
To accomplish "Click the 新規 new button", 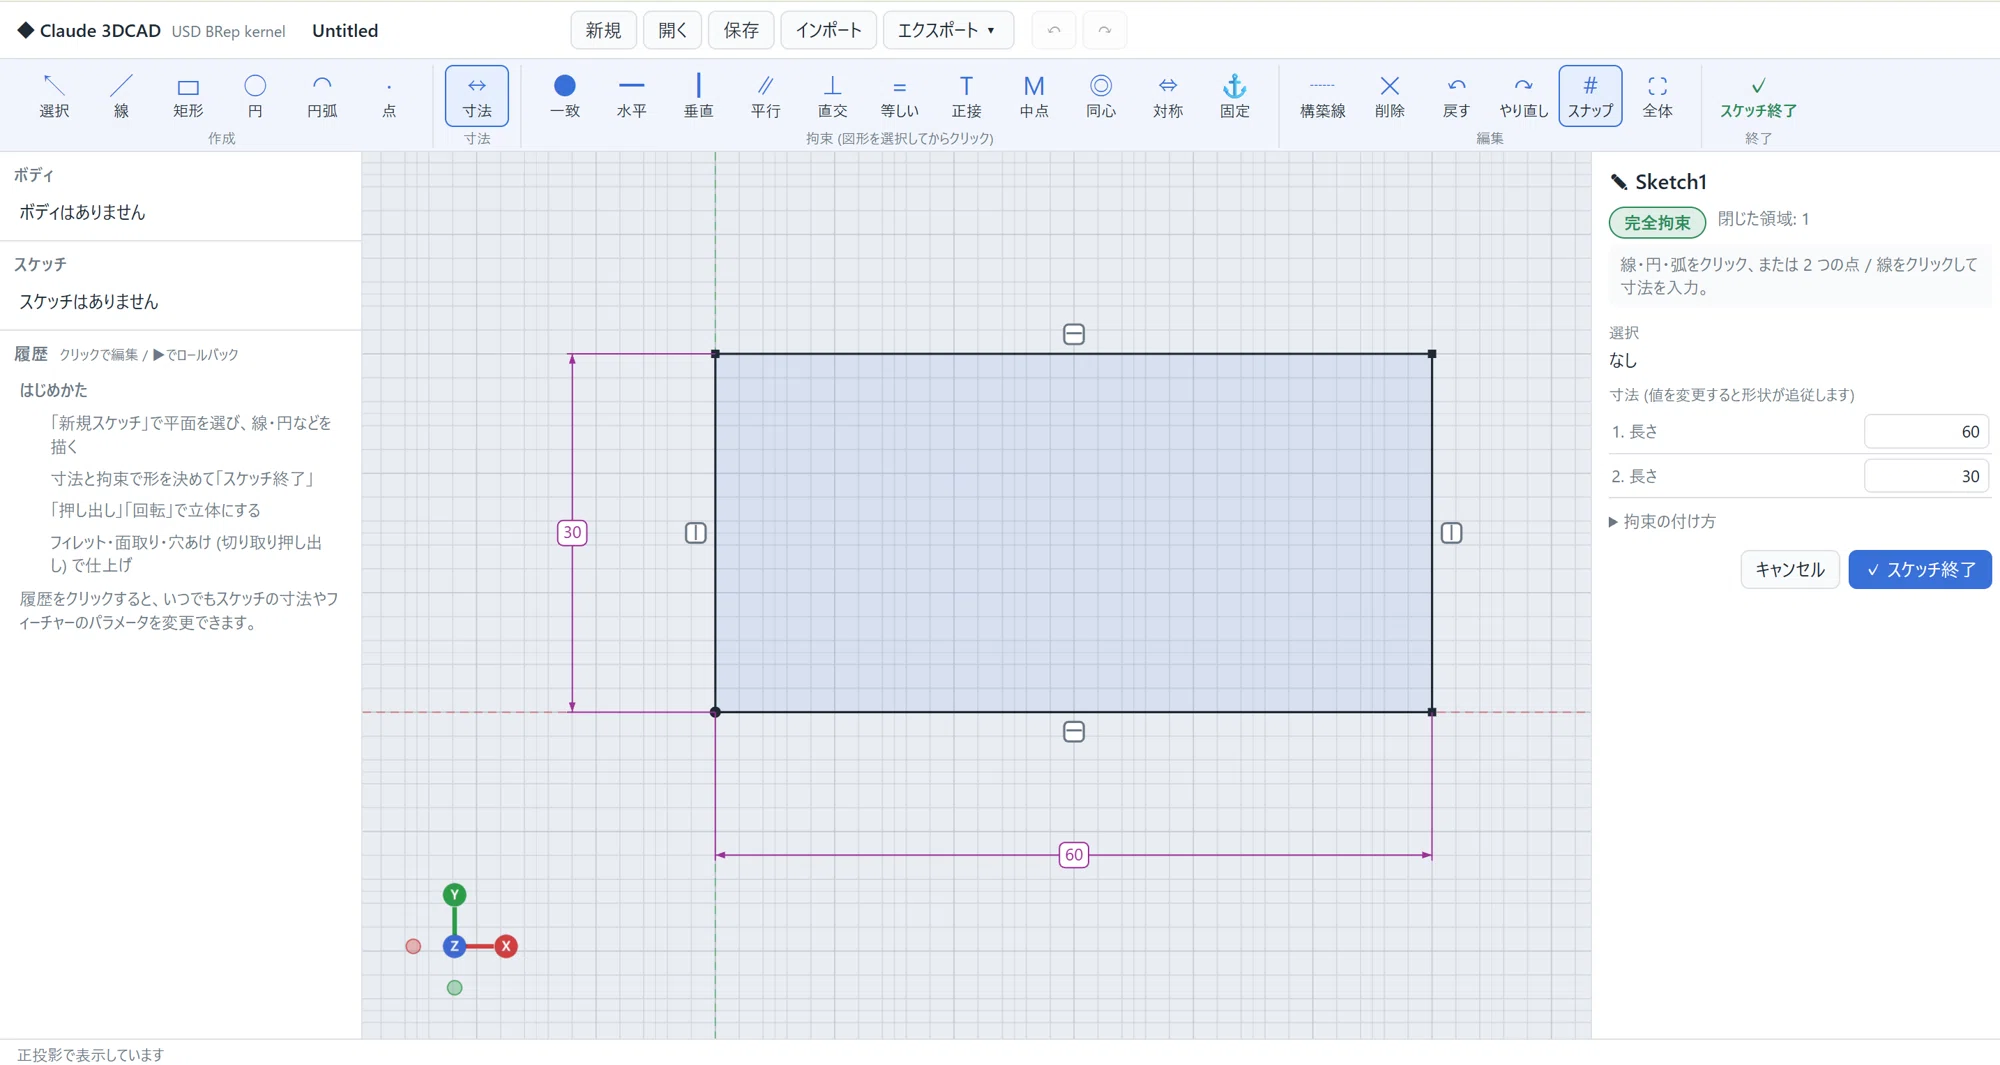I will (x=603, y=30).
